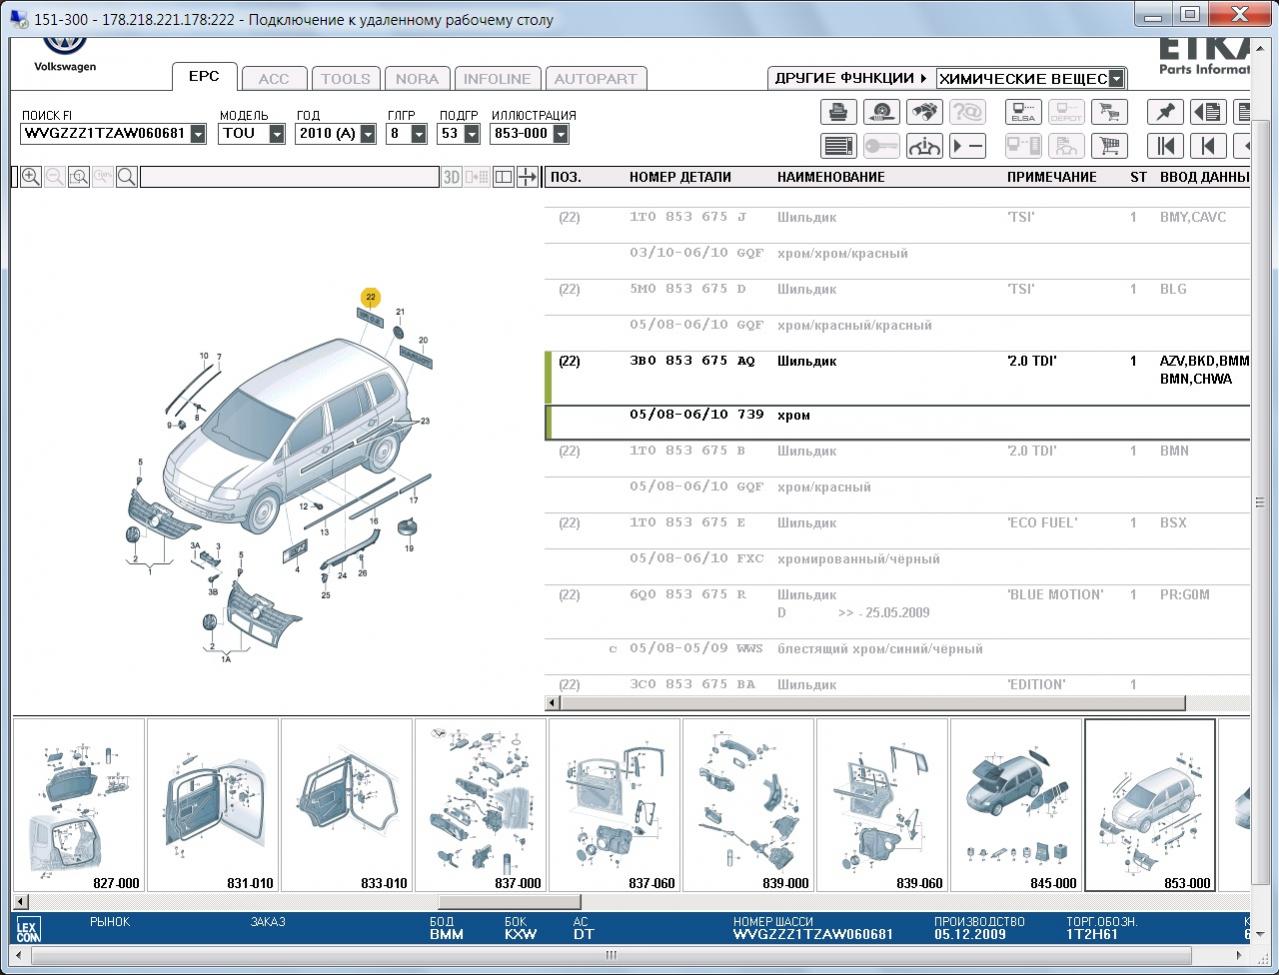The image size is (1279, 975).
Task: Open illustration thumbnail 837-060
Action: click(x=615, y=805)
